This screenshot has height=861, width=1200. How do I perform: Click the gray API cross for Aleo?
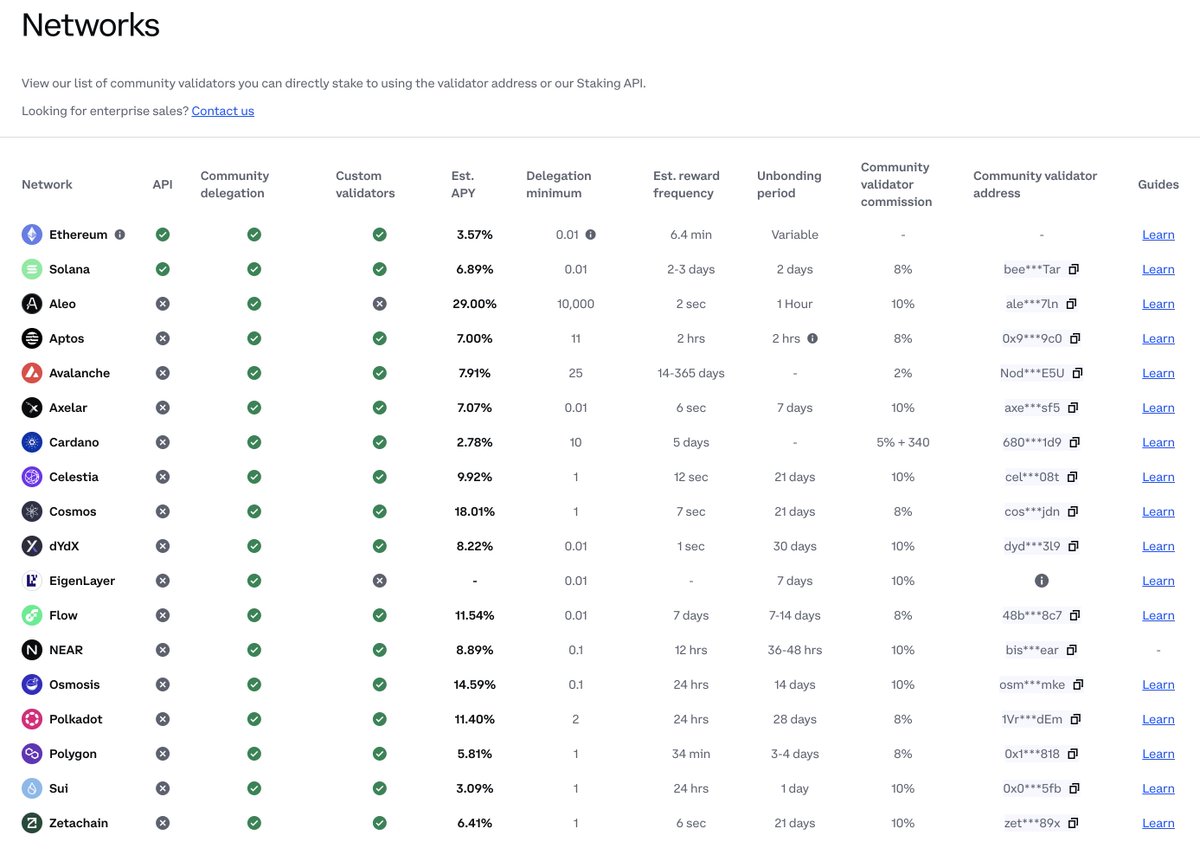[163, 304]
